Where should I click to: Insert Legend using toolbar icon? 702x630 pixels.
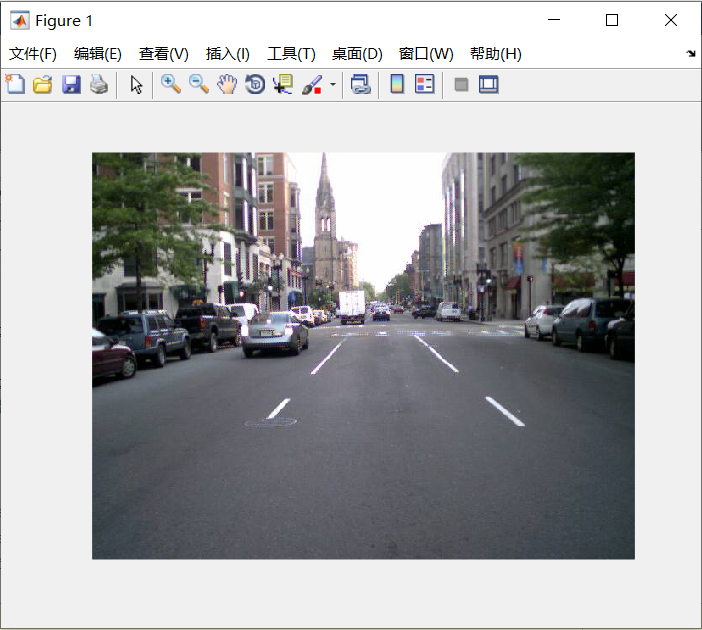coord(424,84)
